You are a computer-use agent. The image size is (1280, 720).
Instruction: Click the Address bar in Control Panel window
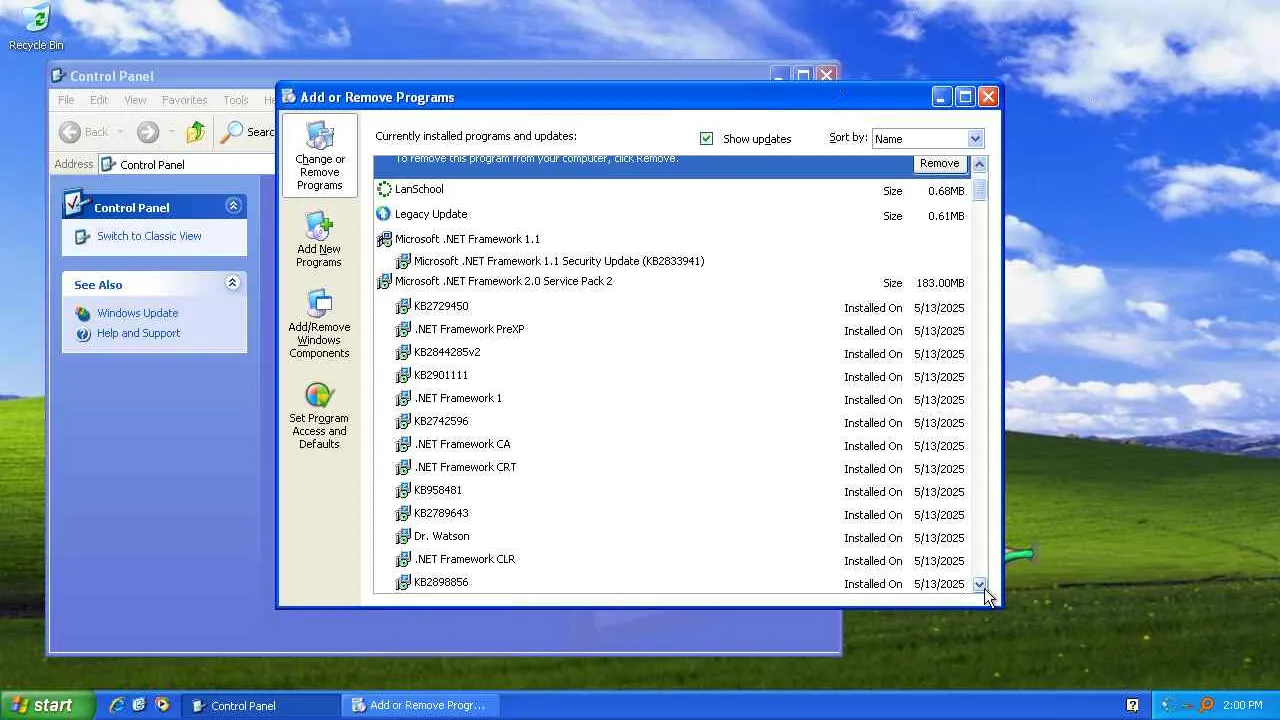click(187, 164)
